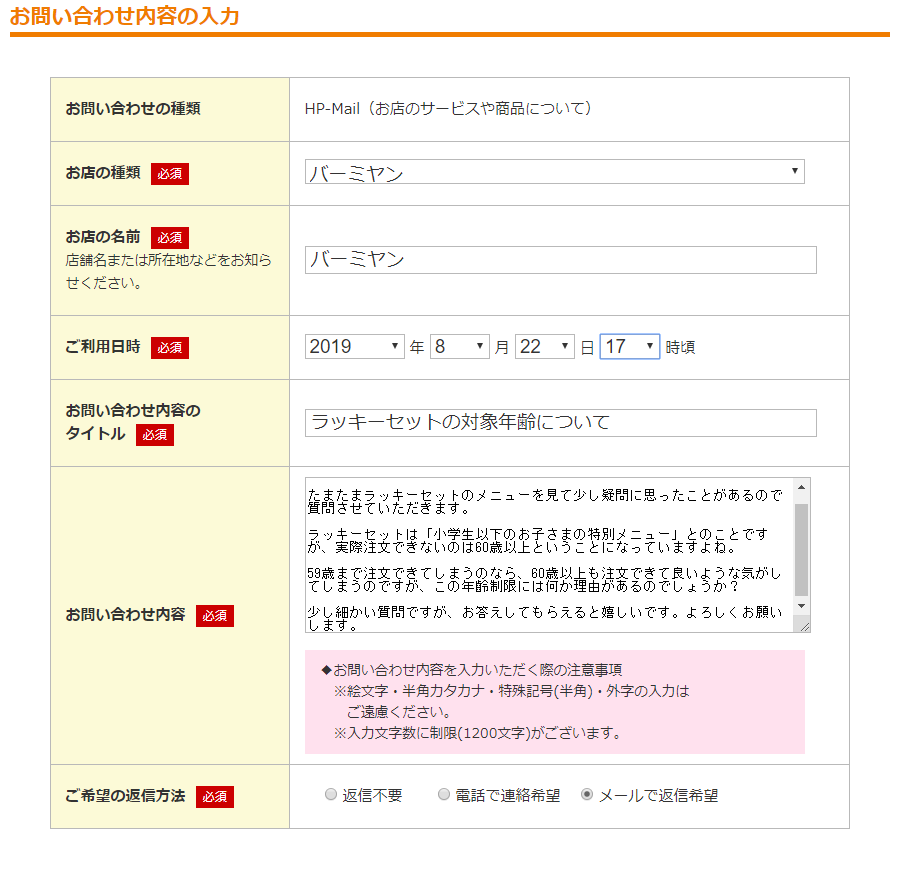924x870 pixels.
Task: Open the お店の種類 dropdown showing バーミヤン
Action: point(554,172)
